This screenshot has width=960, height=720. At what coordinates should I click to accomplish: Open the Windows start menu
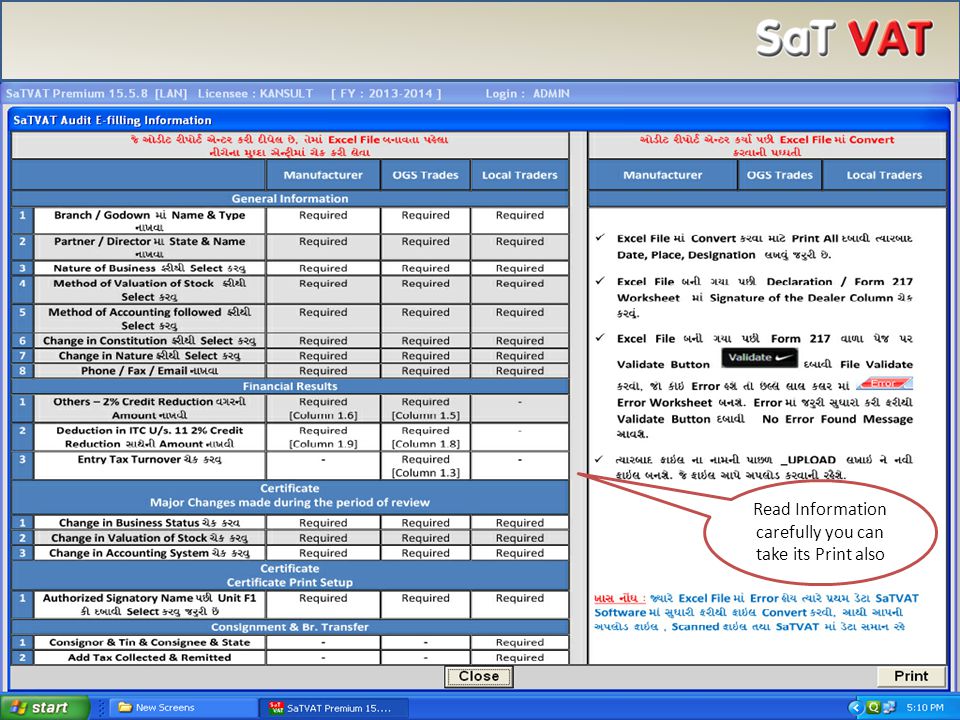(44, 708)
